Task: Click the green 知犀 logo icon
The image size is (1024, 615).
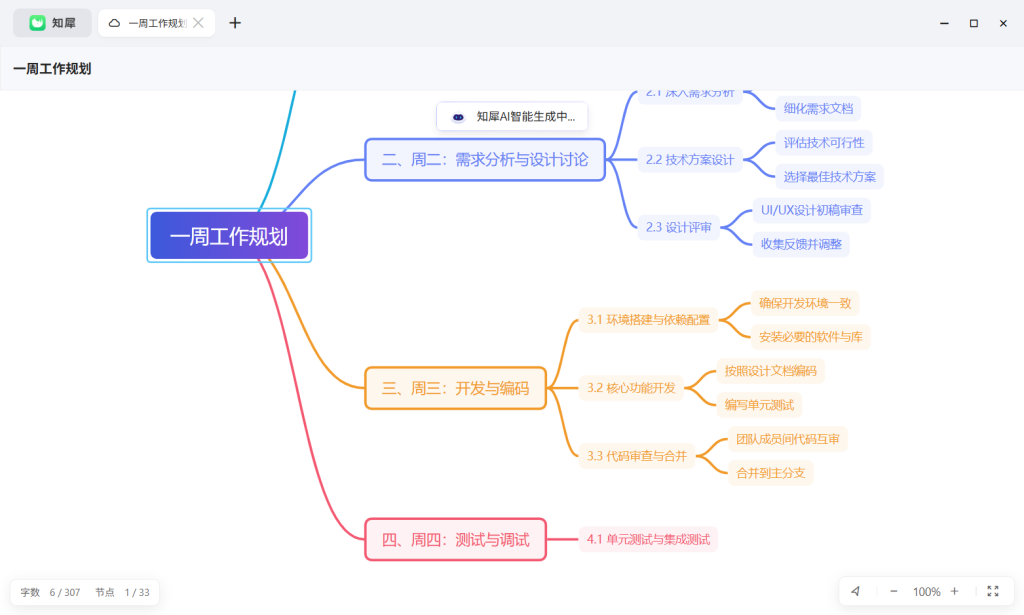Action: 37,23
